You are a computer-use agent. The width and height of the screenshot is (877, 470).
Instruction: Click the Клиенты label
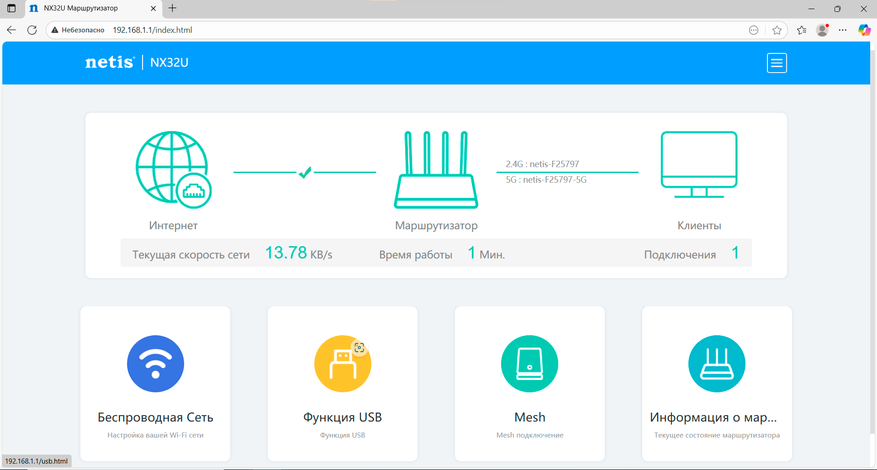point(699,226)
